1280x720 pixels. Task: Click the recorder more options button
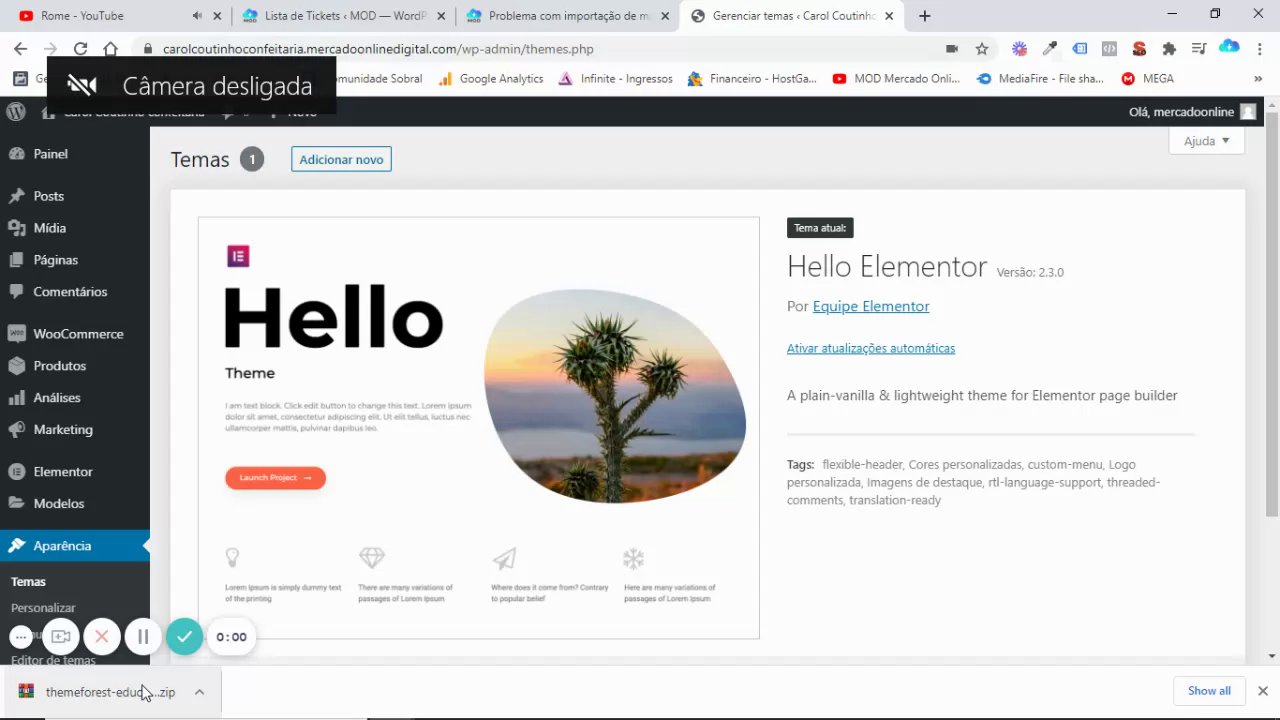[21, 637]
